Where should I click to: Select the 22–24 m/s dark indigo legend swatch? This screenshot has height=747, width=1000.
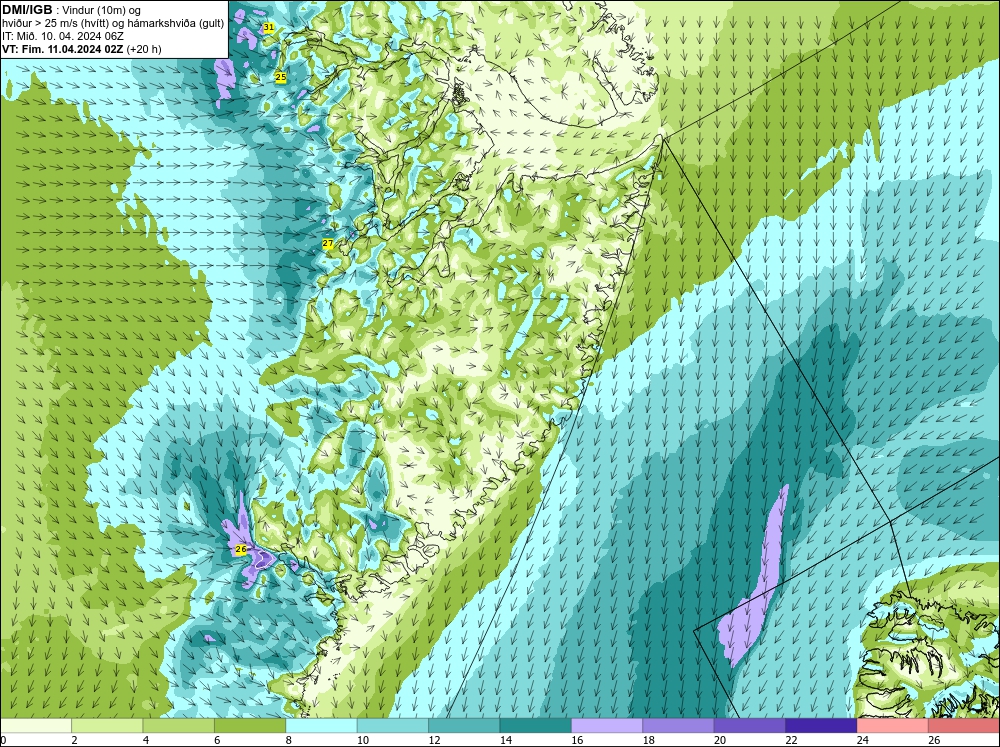821,725
